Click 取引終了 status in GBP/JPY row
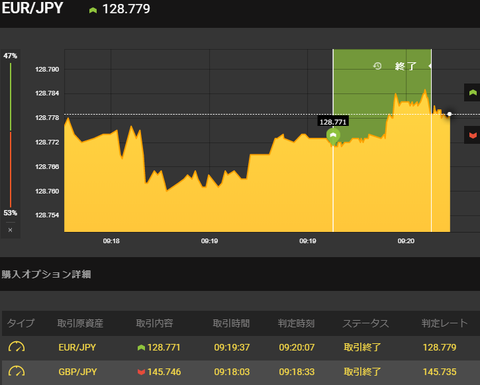This screenshot has height=385, width=480. (x=362, y=372)
